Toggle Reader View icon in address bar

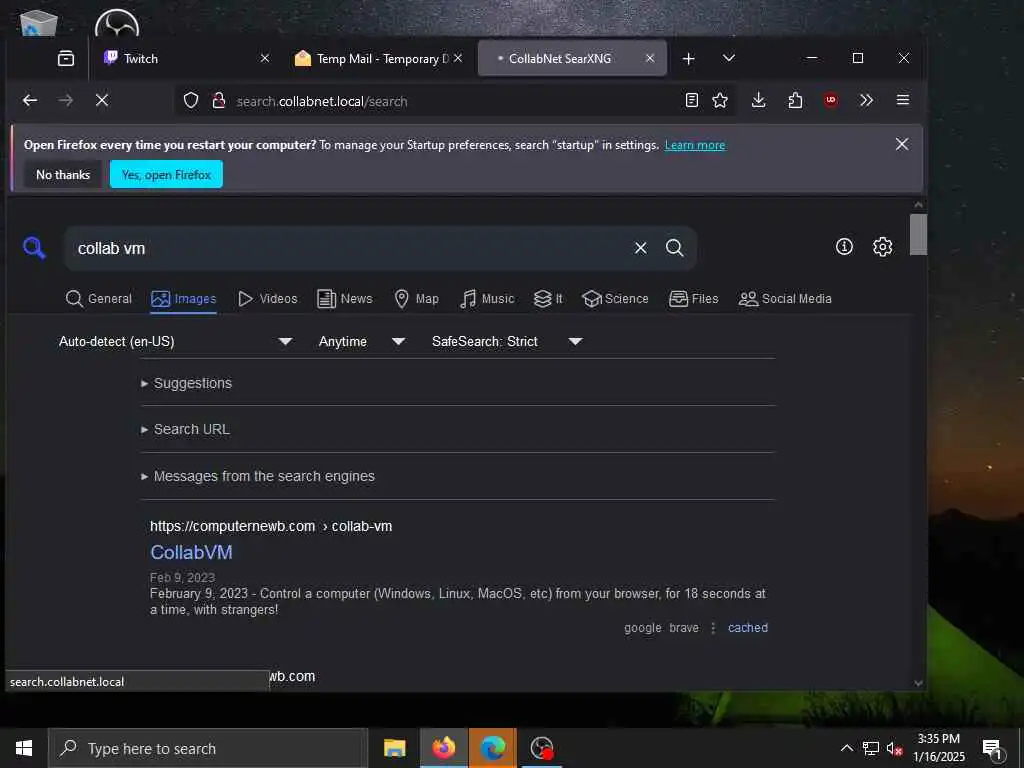coord(692,100)
